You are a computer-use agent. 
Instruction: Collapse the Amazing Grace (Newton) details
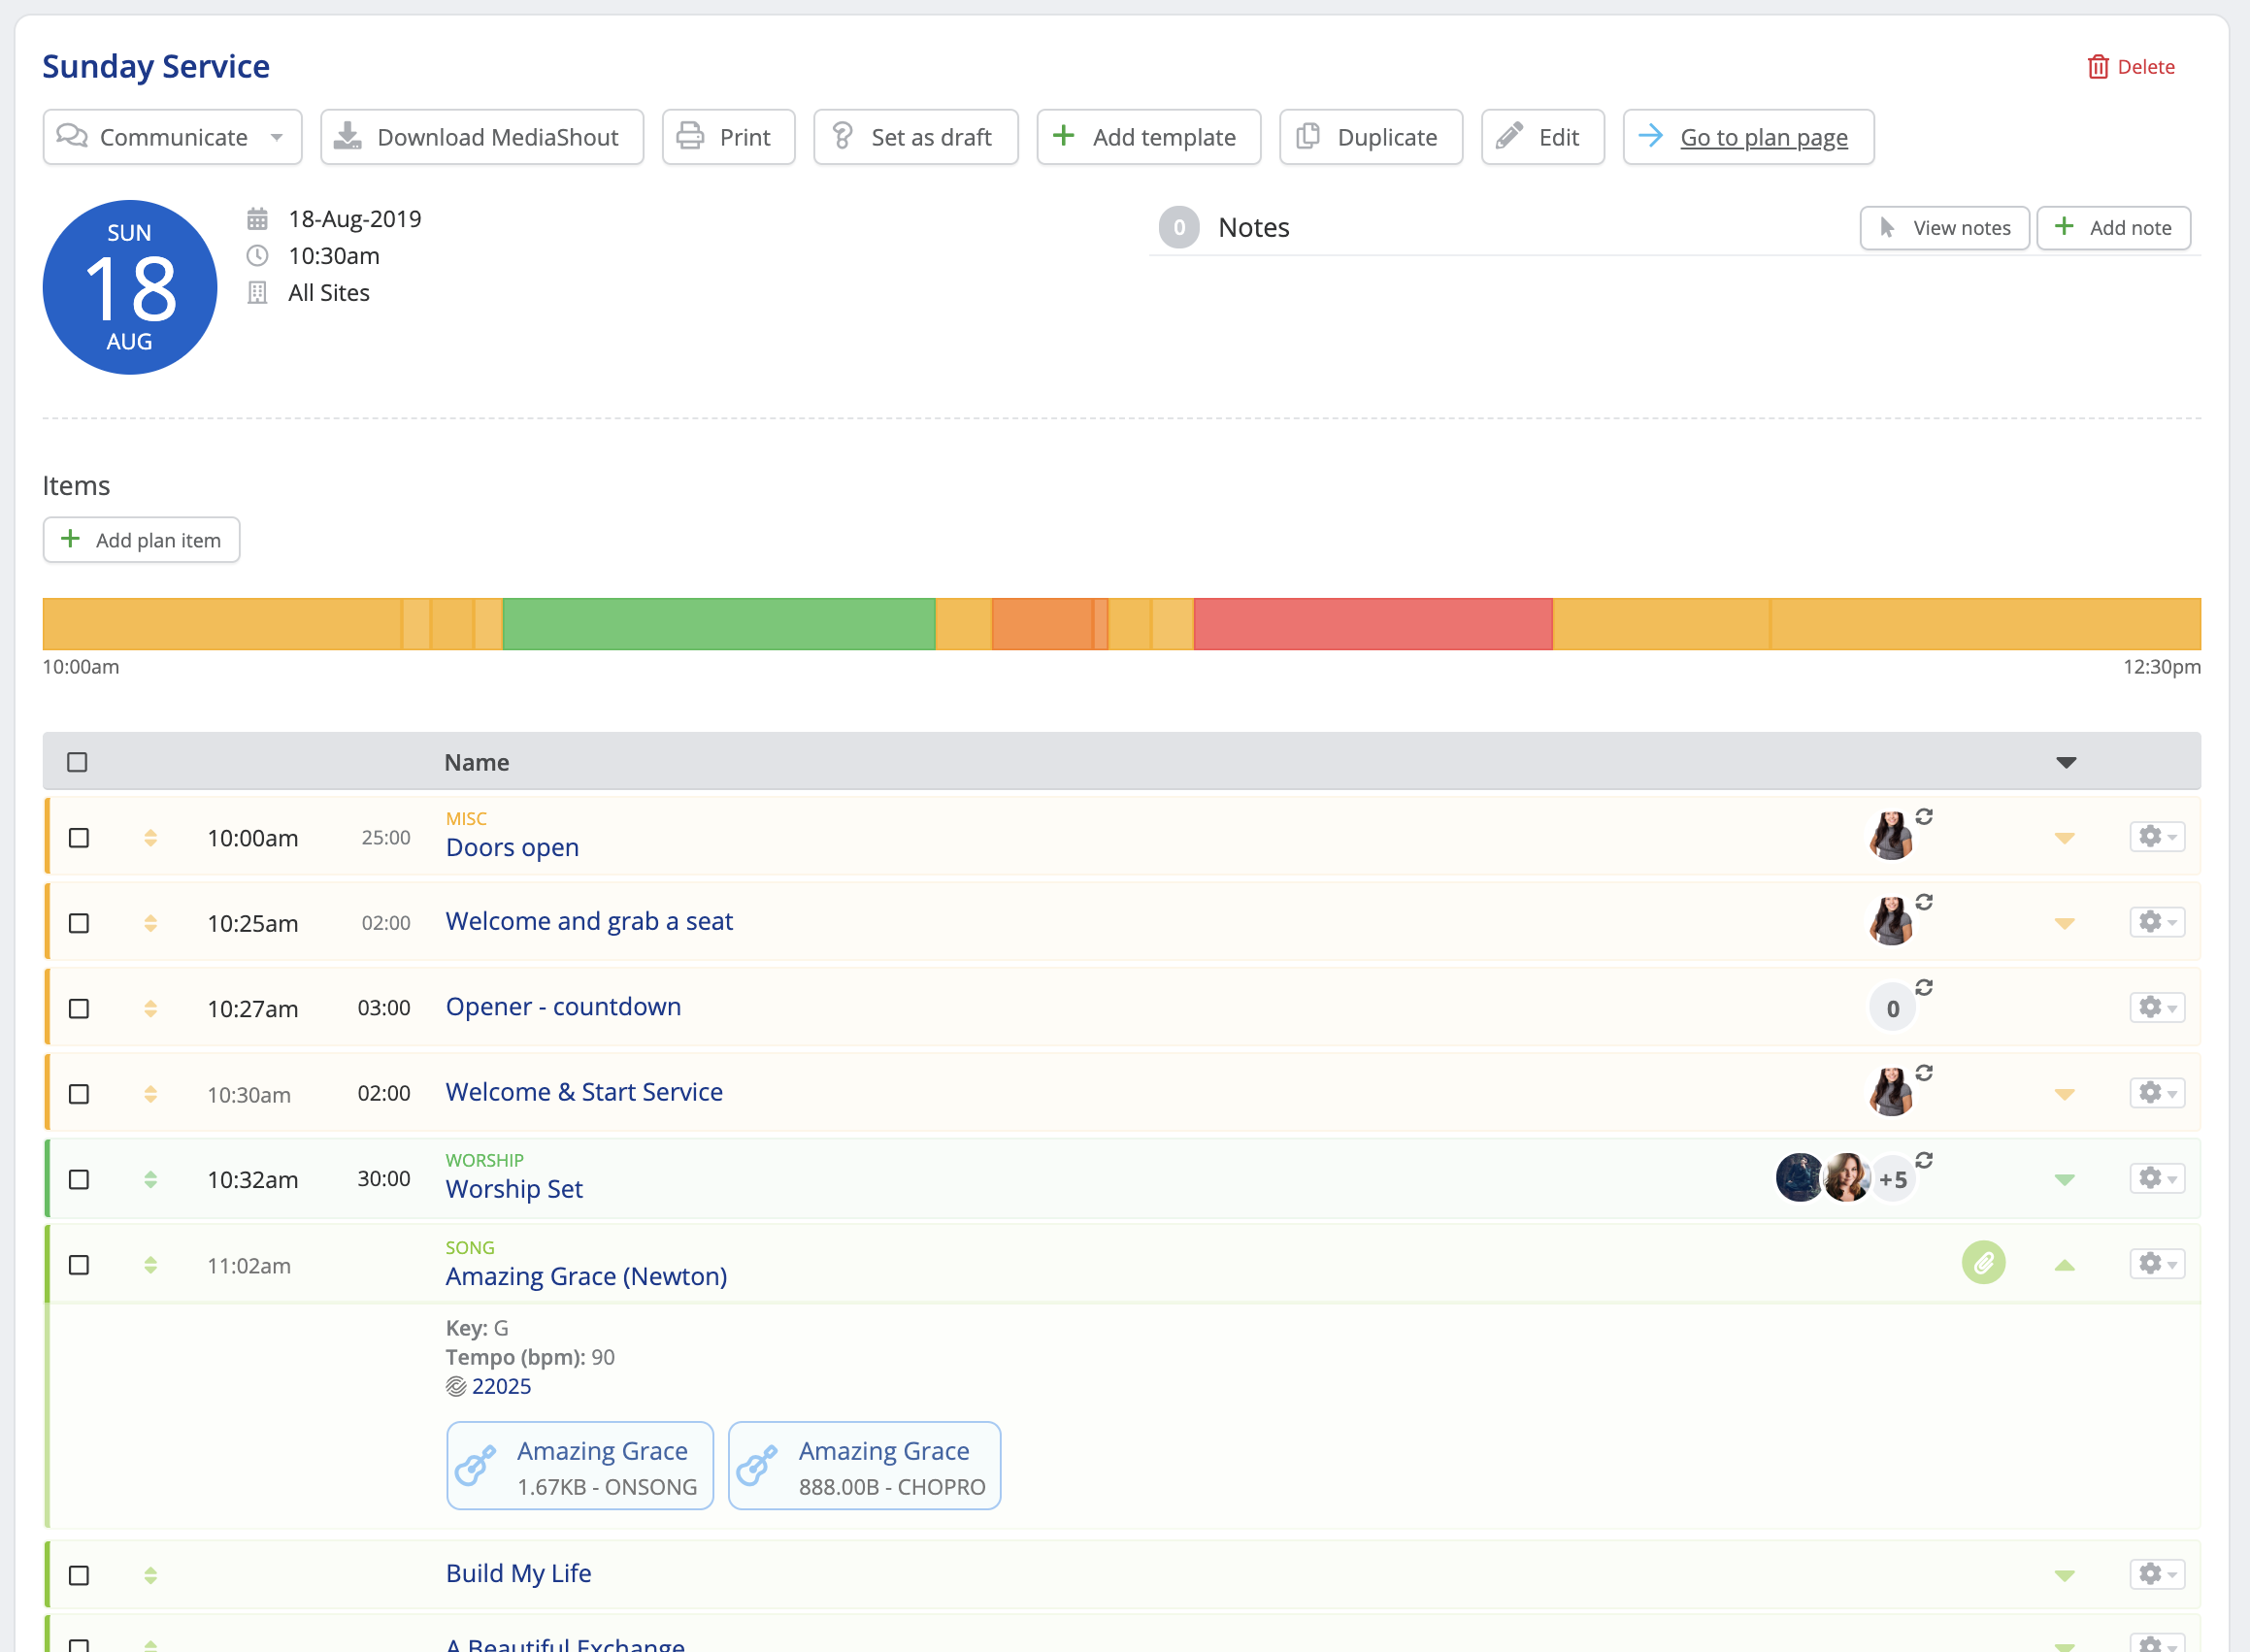2064,1265
